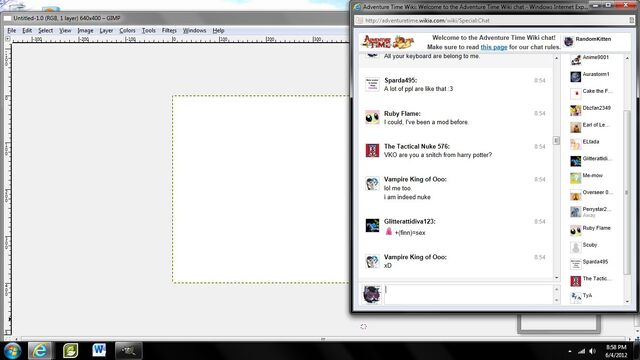Open the Filters menu in GIMP
Image resolution: width=640 pixels, height=360 pixels.
[x=169, y=31]
